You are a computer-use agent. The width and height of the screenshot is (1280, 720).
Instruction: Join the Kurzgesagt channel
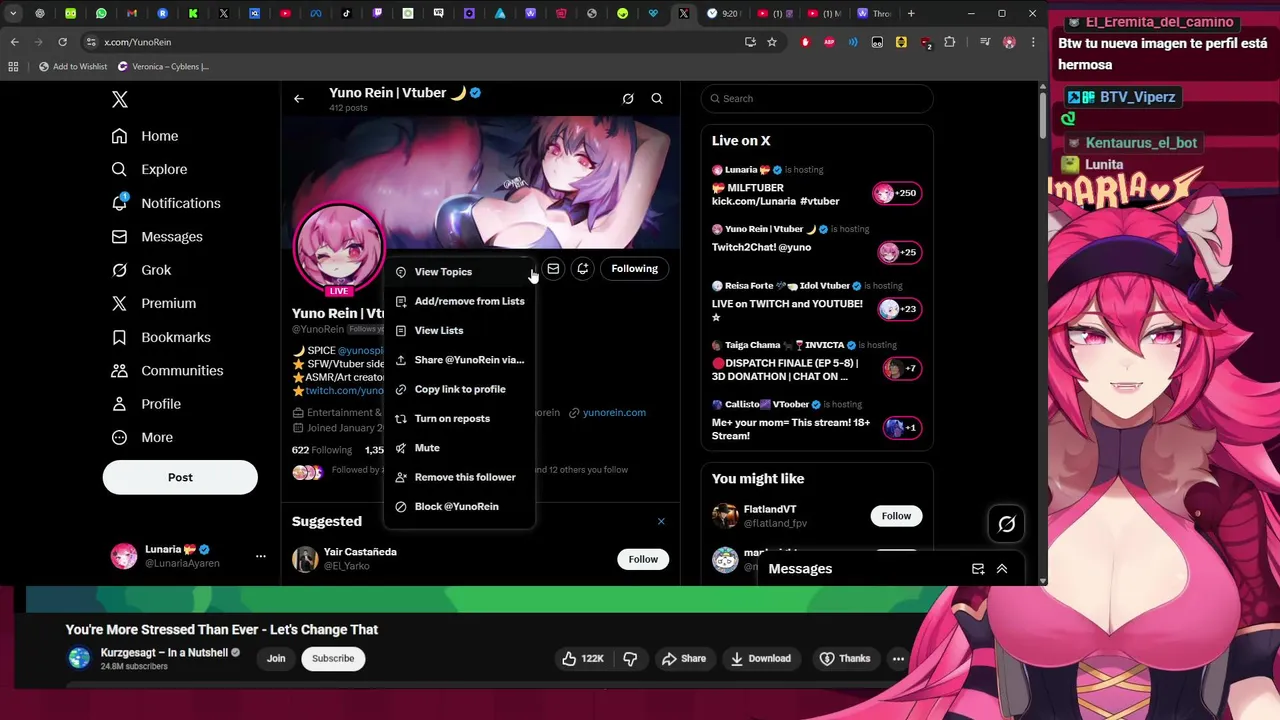click(276, 658)
